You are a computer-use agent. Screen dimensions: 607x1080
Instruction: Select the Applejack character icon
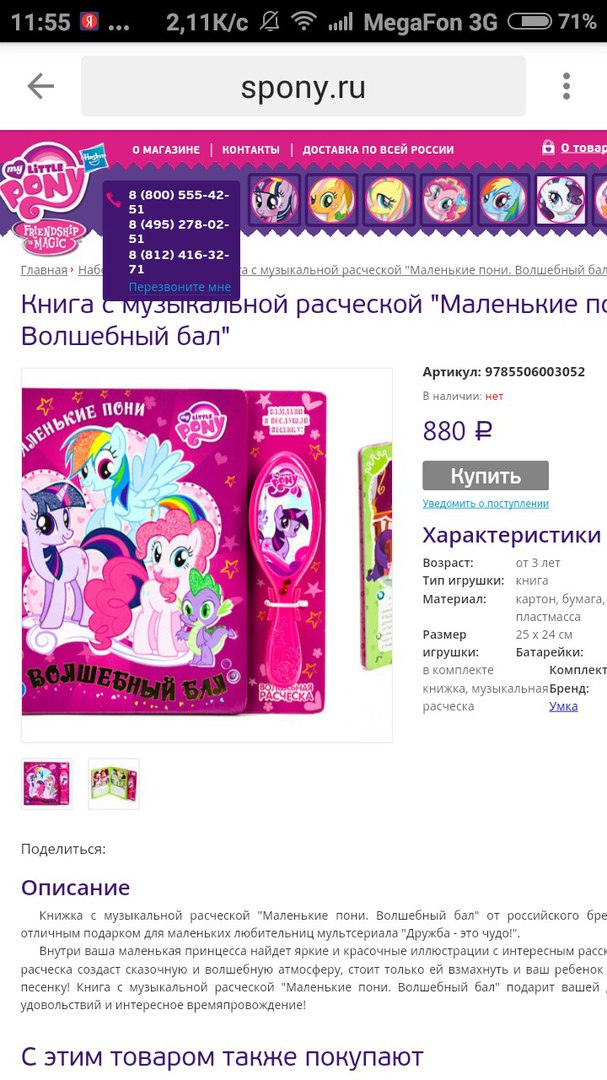(331, 200)
